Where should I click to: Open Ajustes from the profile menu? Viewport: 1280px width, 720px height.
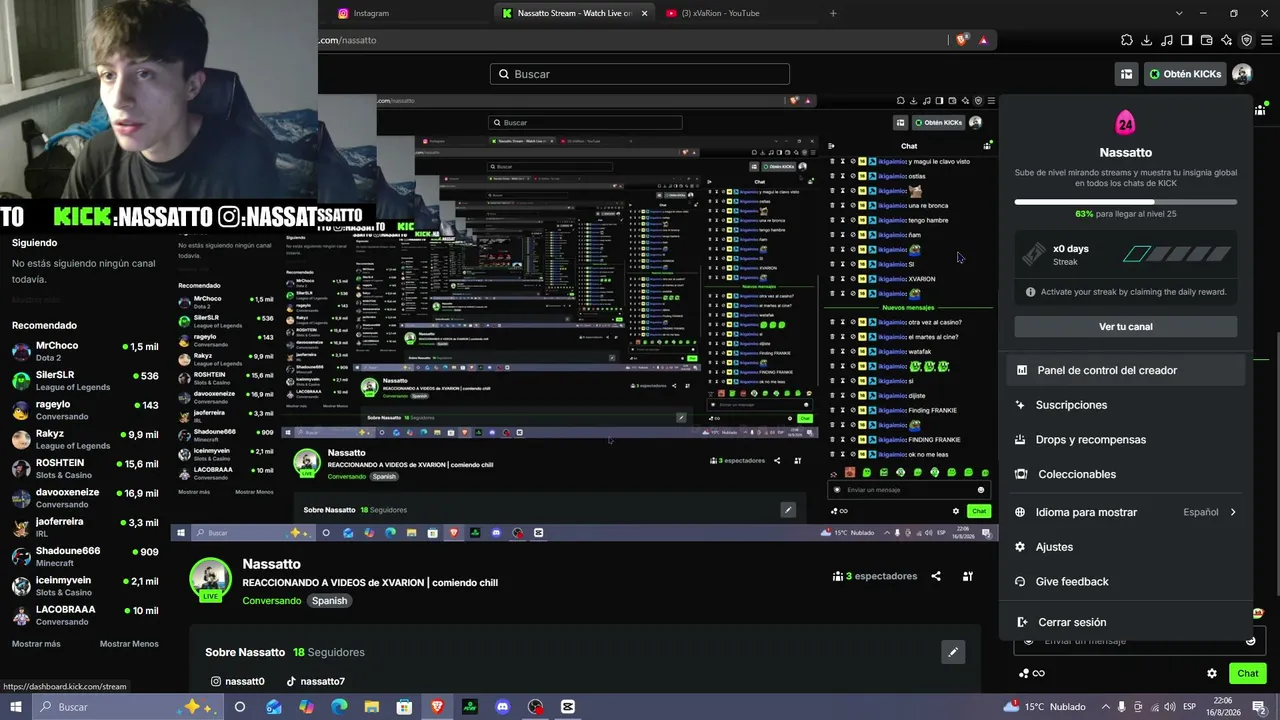pos(1126,547)
